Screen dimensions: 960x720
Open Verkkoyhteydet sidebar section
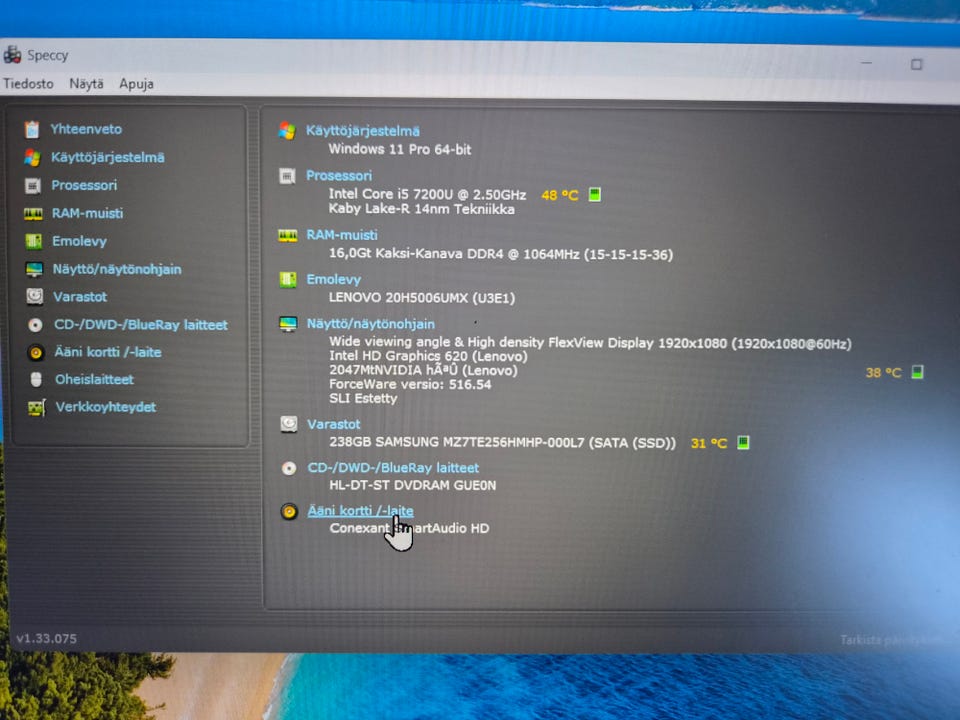click(x=105, y=407)
